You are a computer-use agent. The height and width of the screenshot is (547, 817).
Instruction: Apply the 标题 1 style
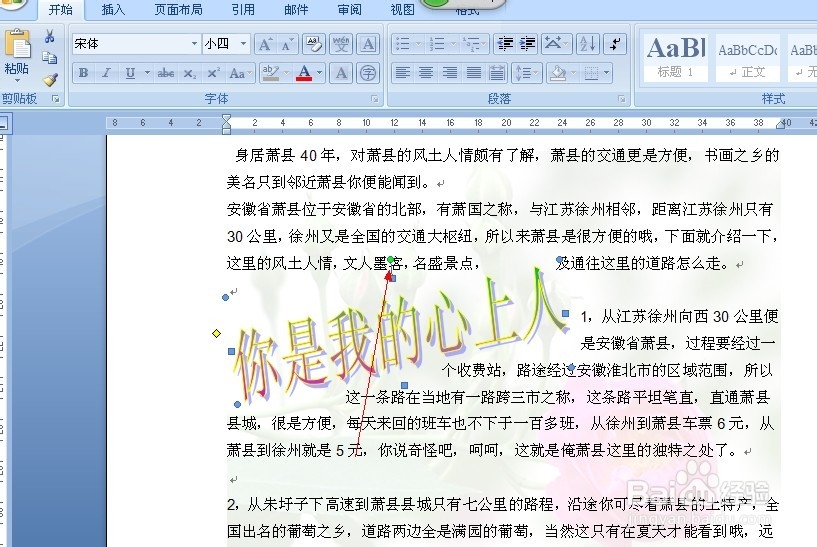(675, 57)
